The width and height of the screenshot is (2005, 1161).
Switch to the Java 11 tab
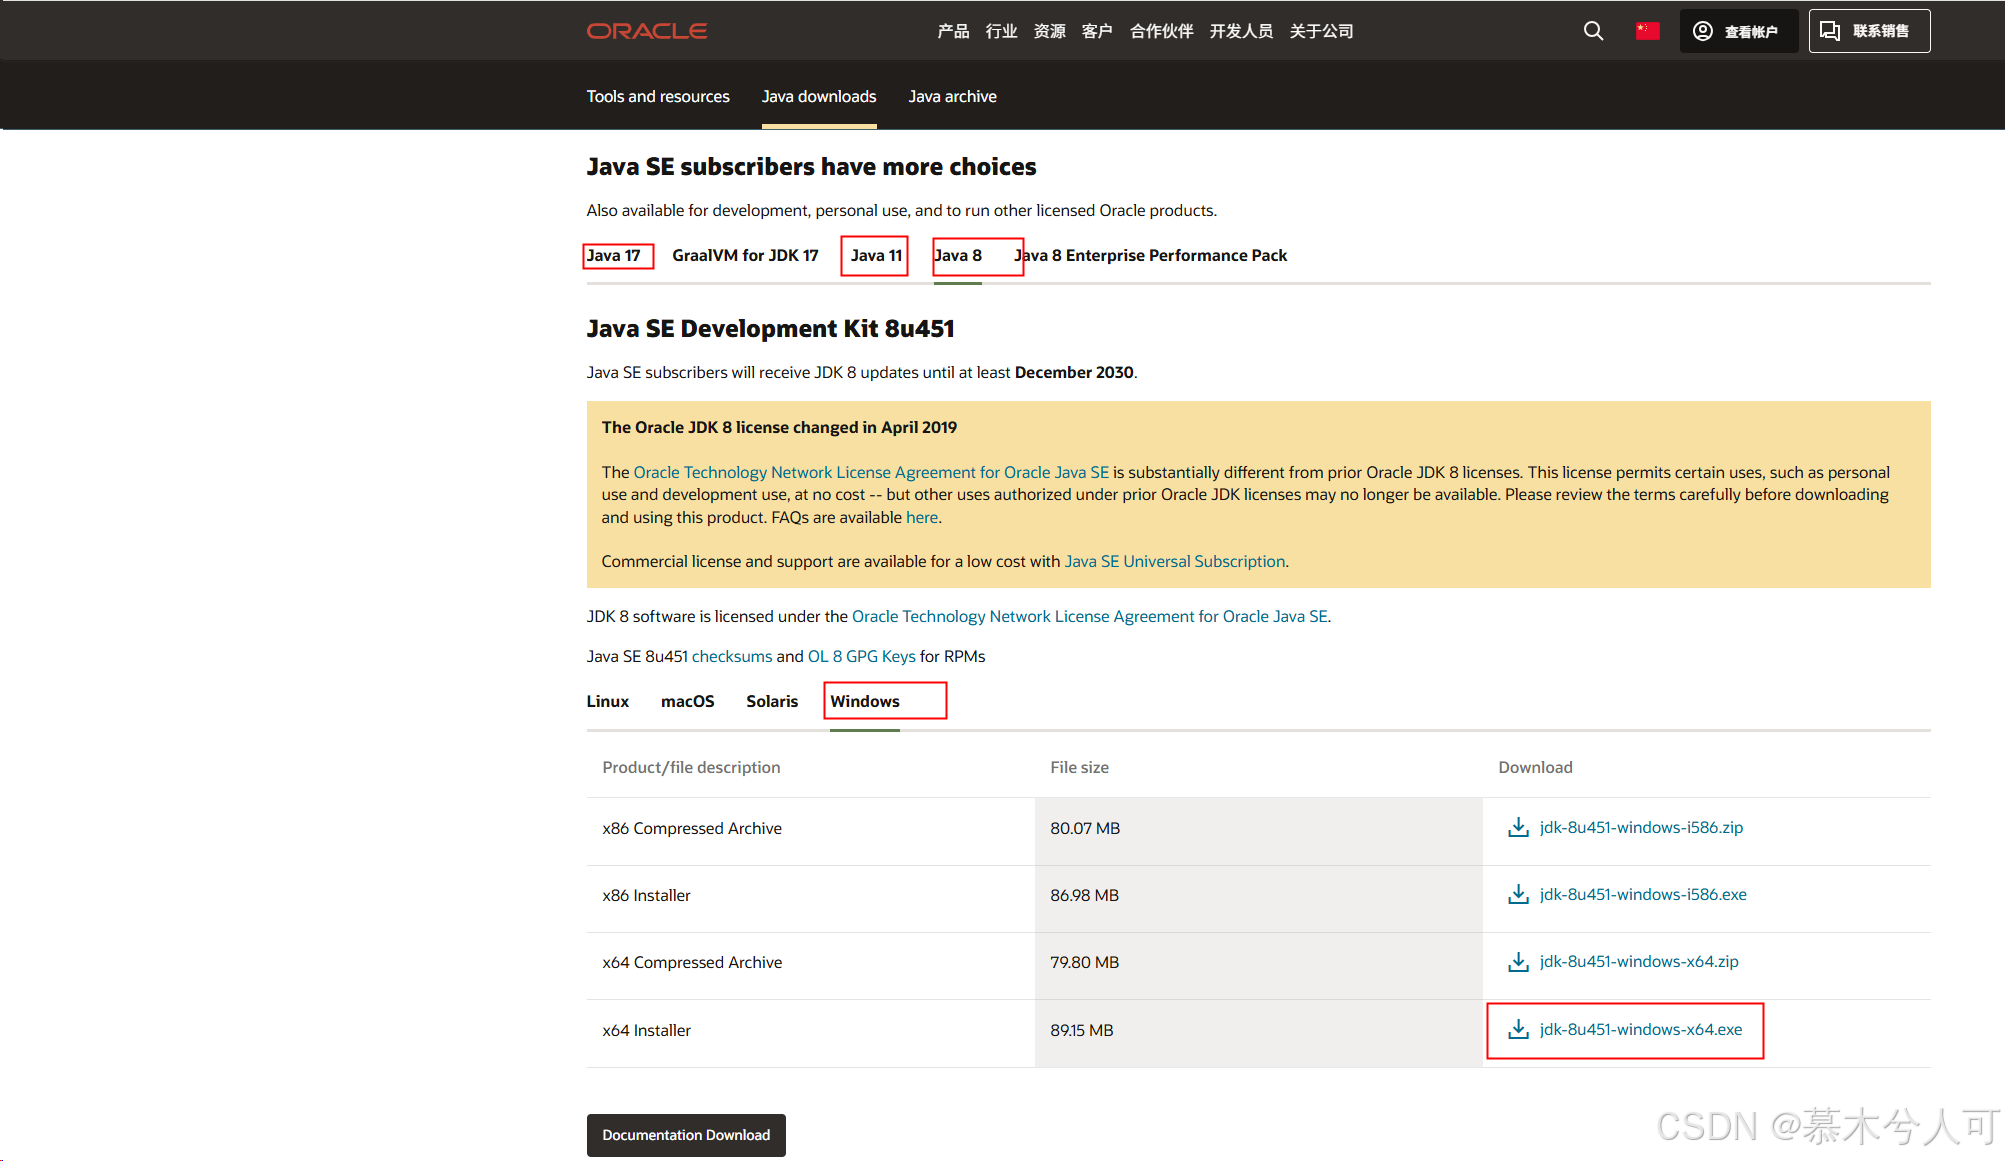point(876,255)
